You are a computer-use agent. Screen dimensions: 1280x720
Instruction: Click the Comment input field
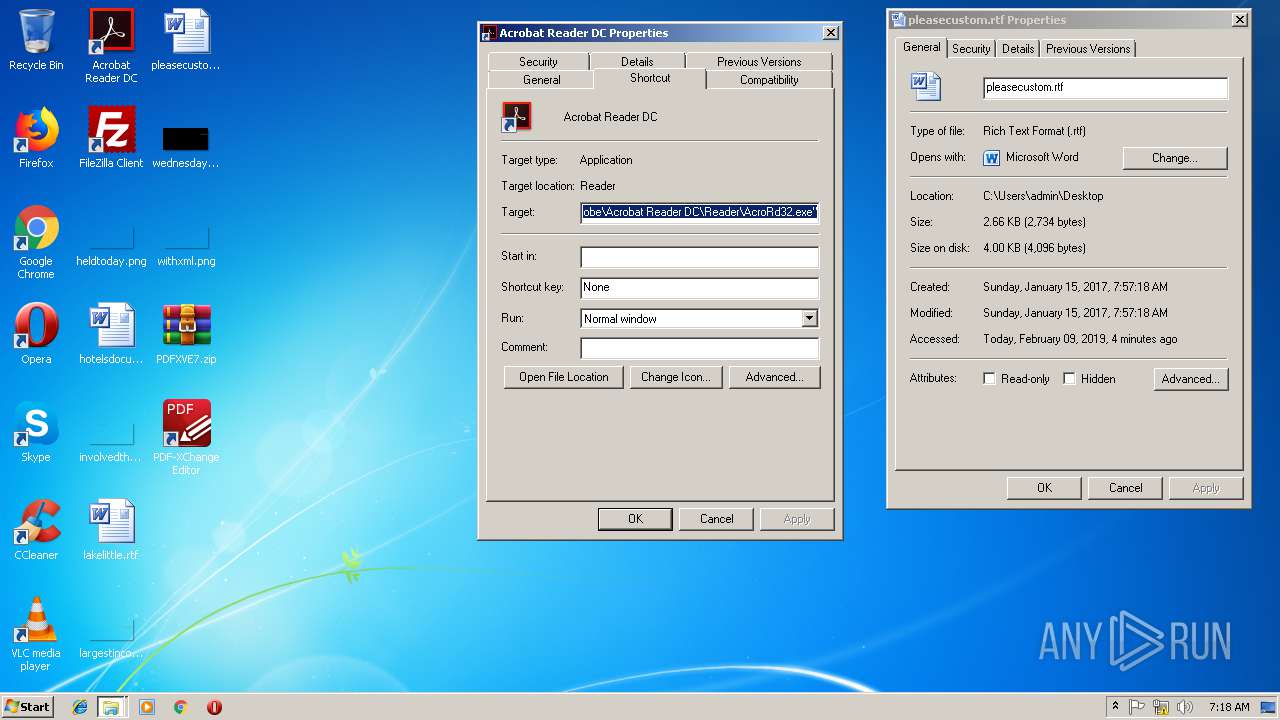pos(700,348)
